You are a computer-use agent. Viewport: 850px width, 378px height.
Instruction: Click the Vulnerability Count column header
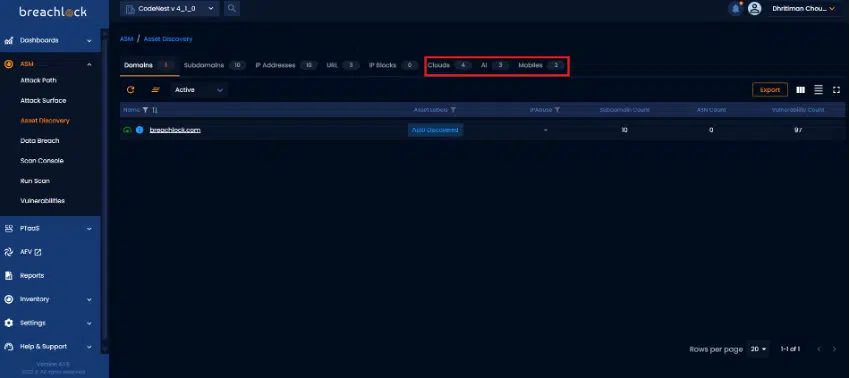[x=798, y=110]
